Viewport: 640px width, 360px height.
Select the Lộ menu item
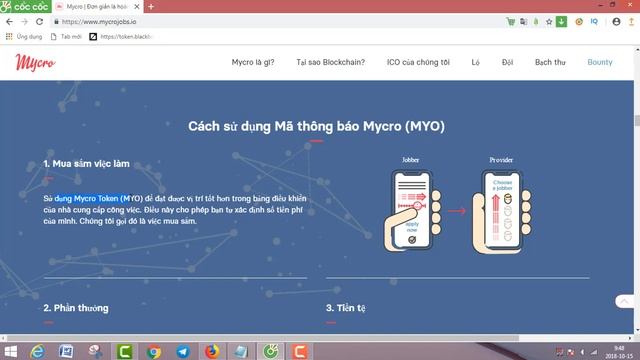(x=476, y=62)
